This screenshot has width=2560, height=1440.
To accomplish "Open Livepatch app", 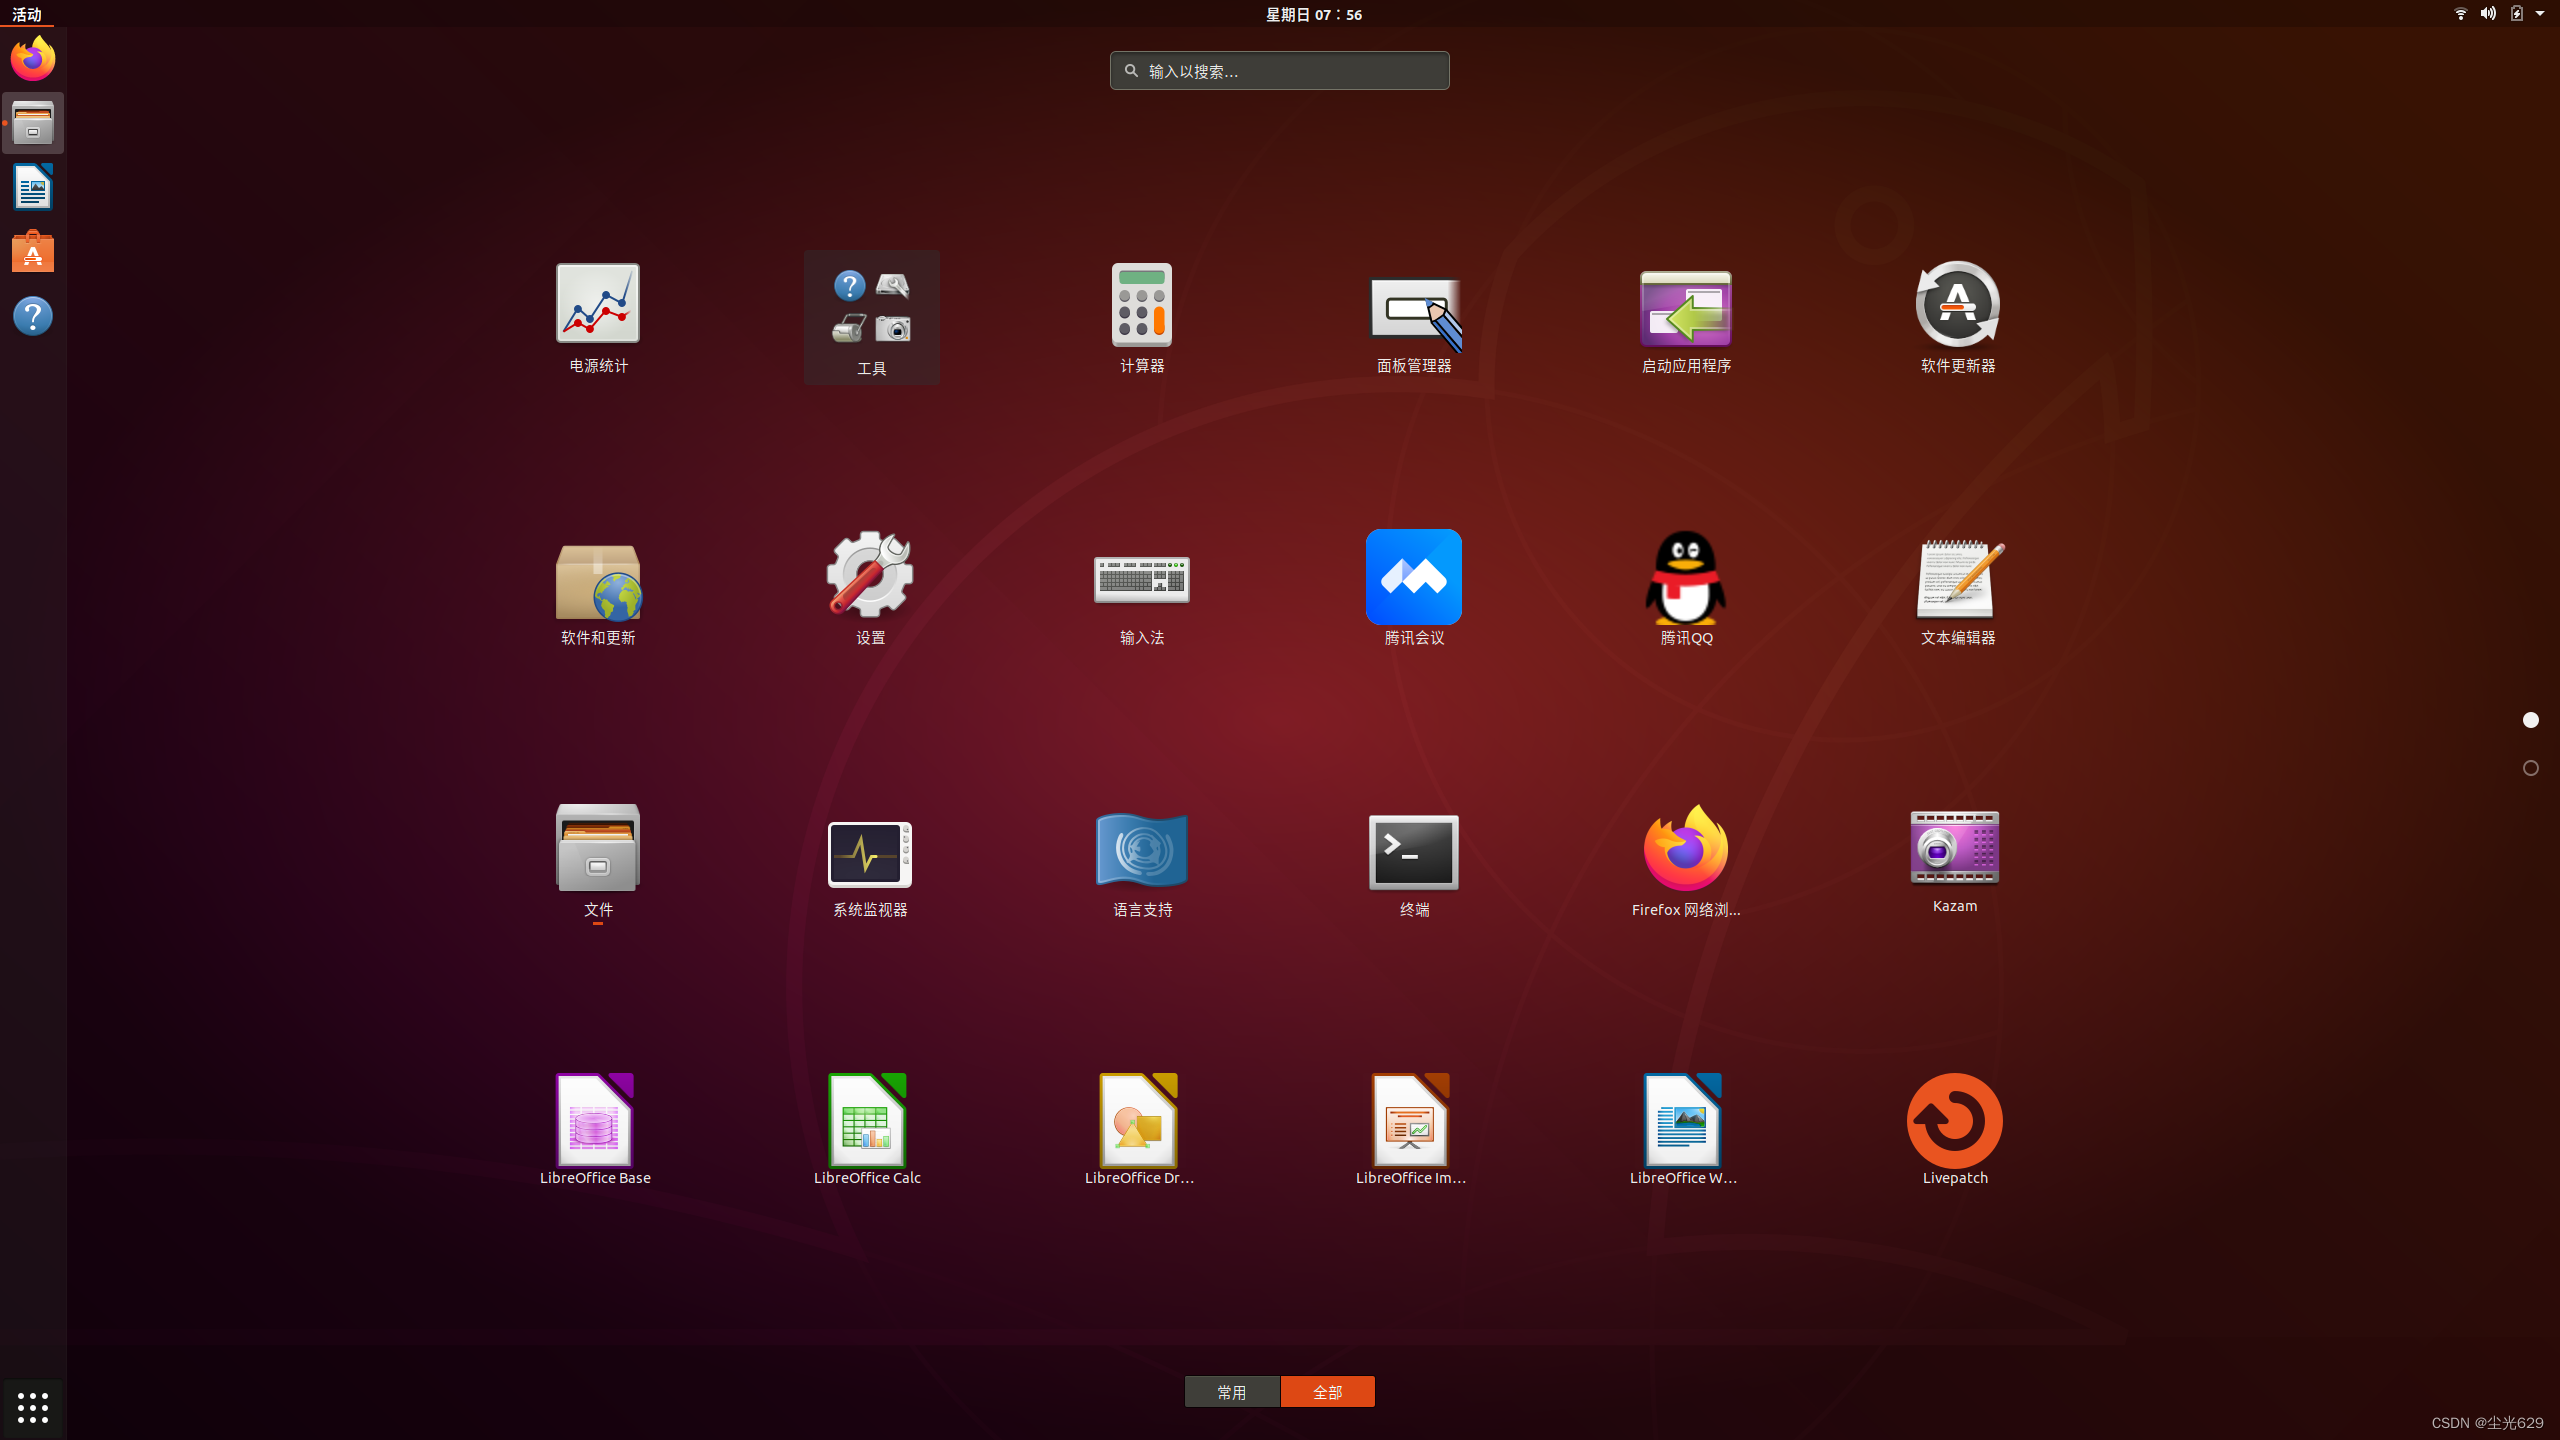I will click(1955, 1130).
